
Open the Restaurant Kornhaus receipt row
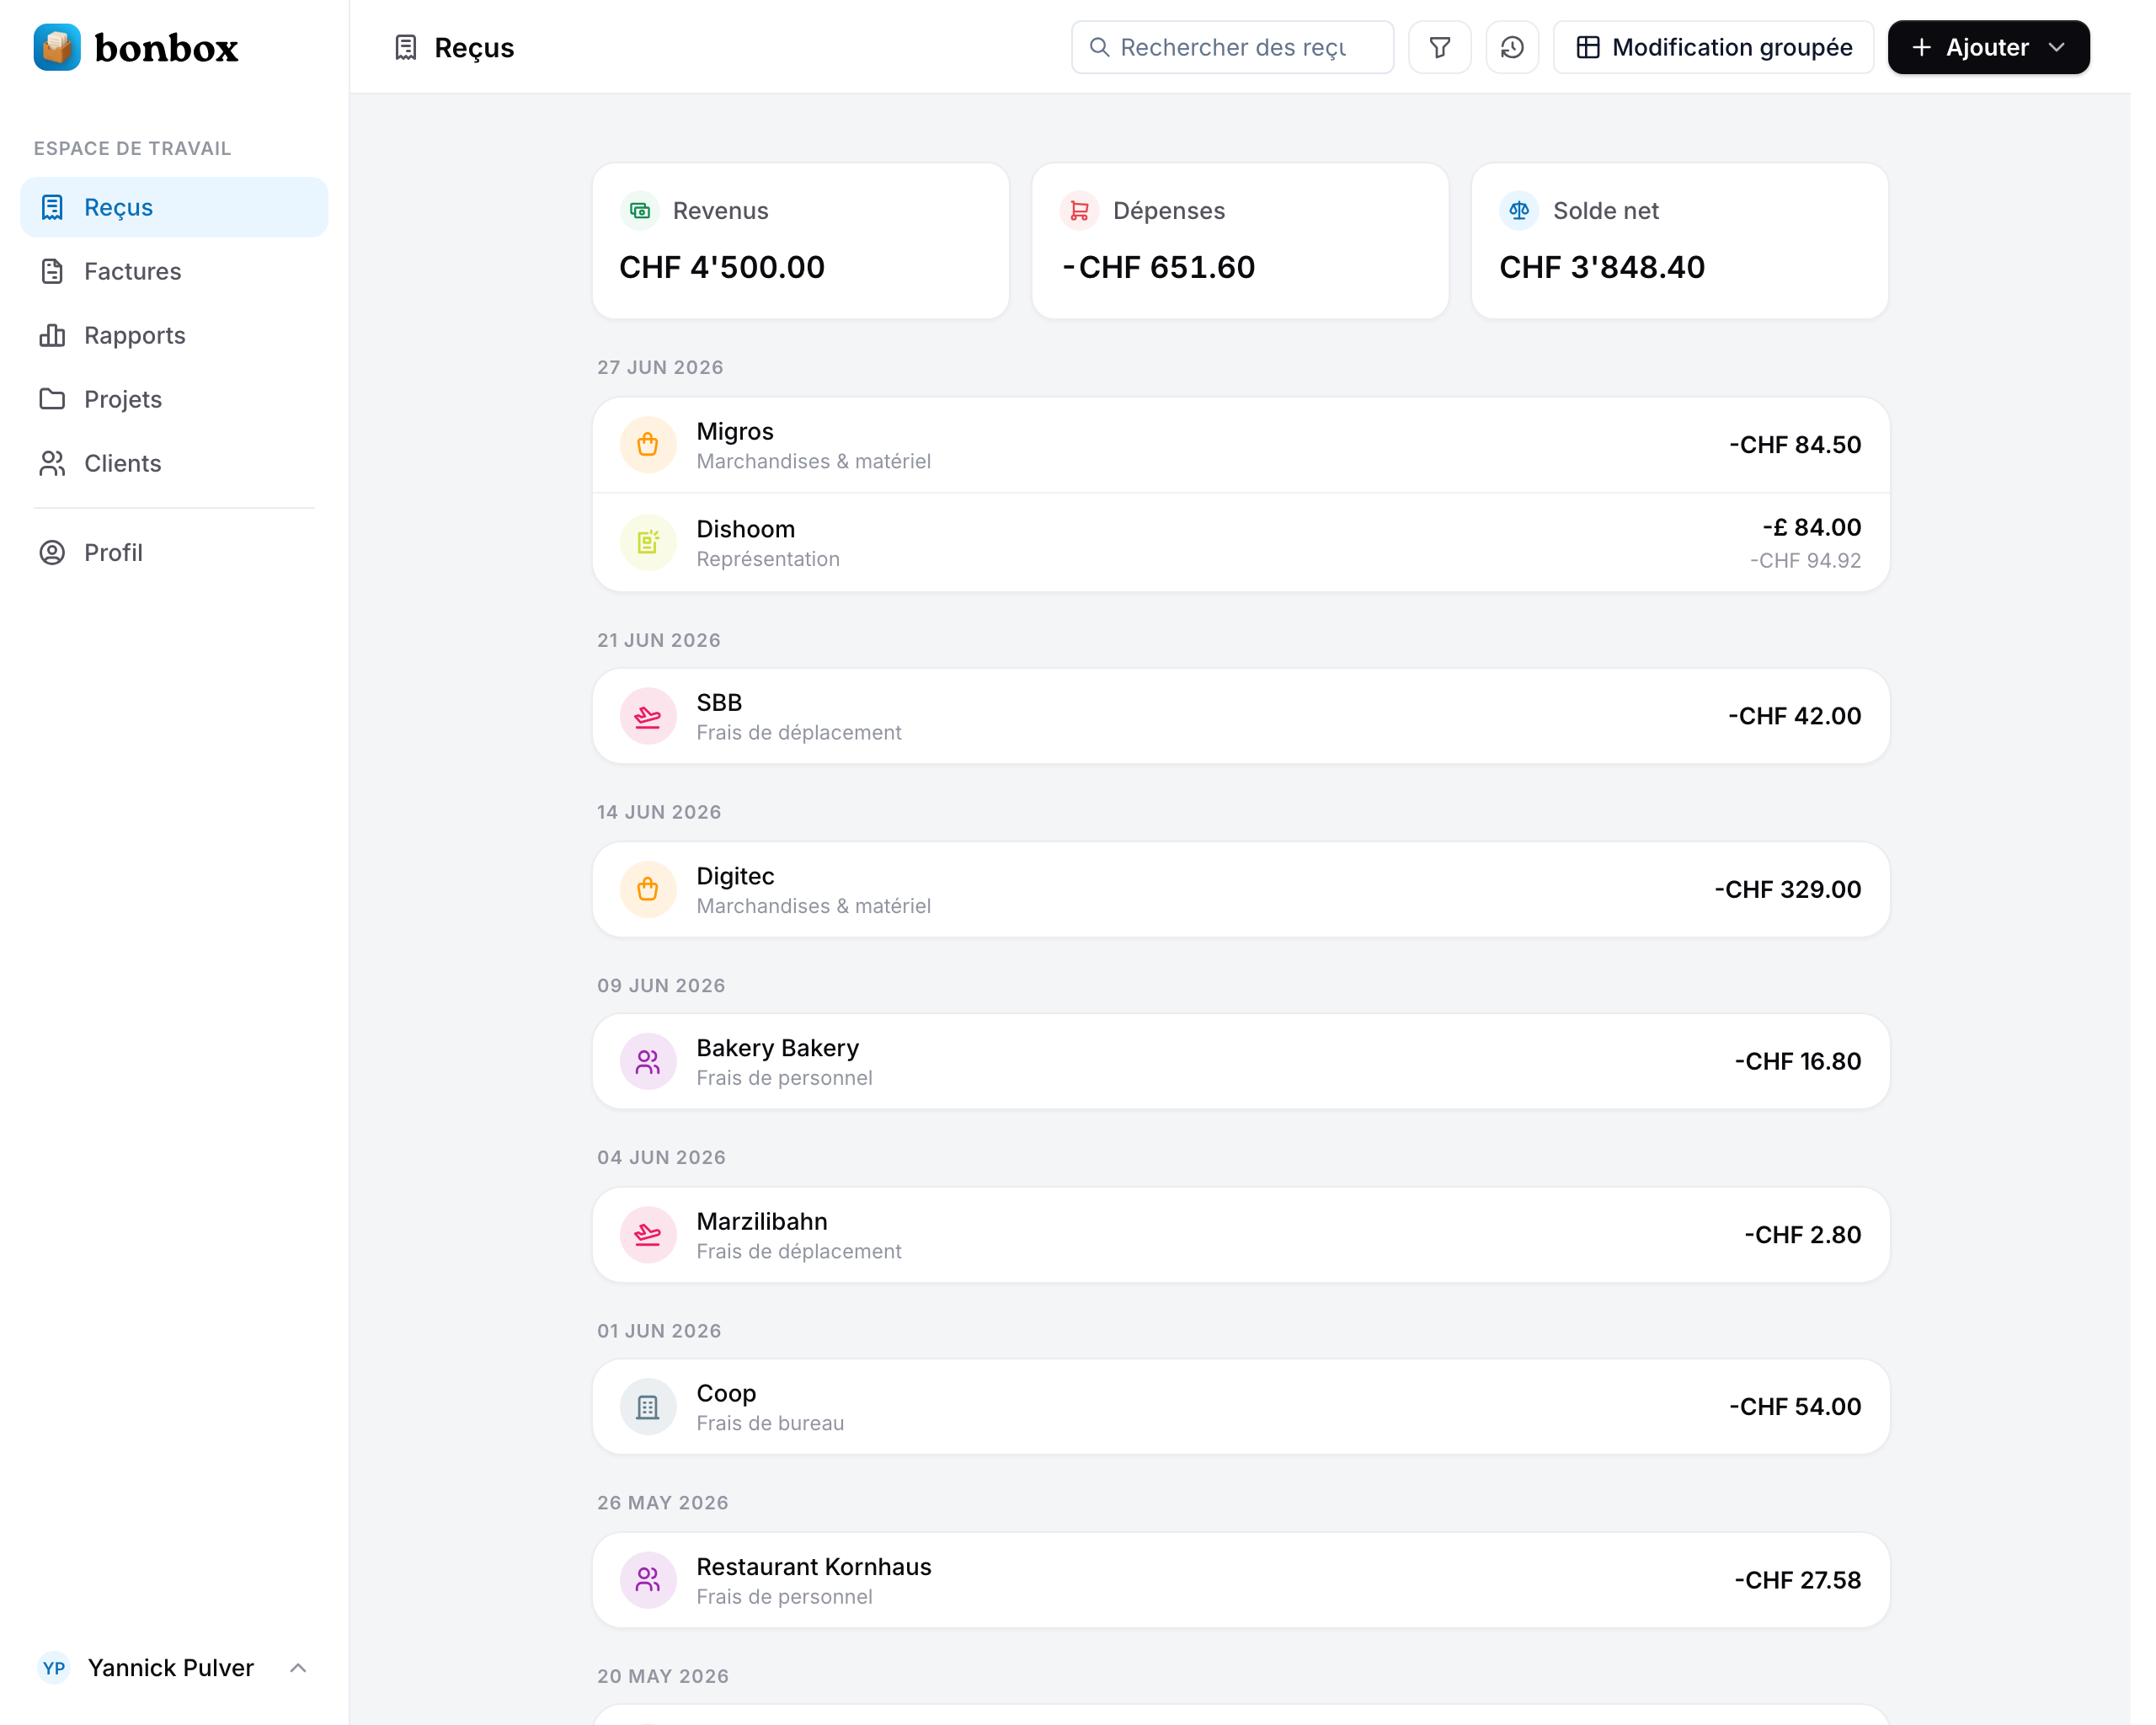(1240, 1580)
